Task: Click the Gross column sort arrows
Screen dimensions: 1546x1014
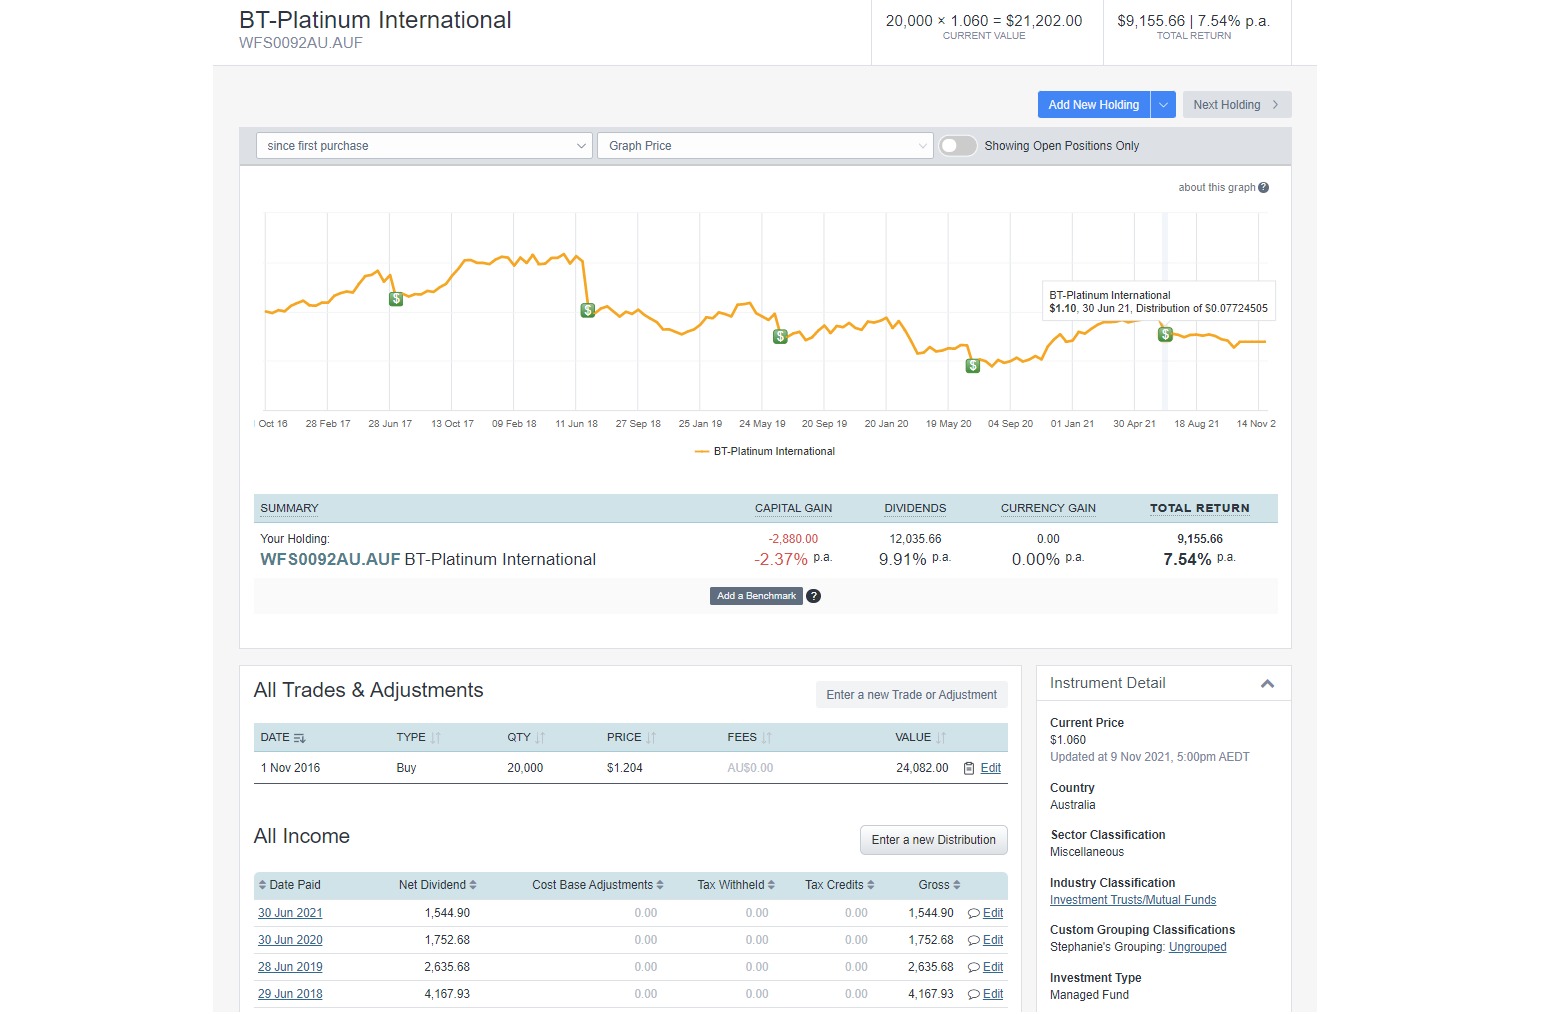Action: tap(957, 885)
